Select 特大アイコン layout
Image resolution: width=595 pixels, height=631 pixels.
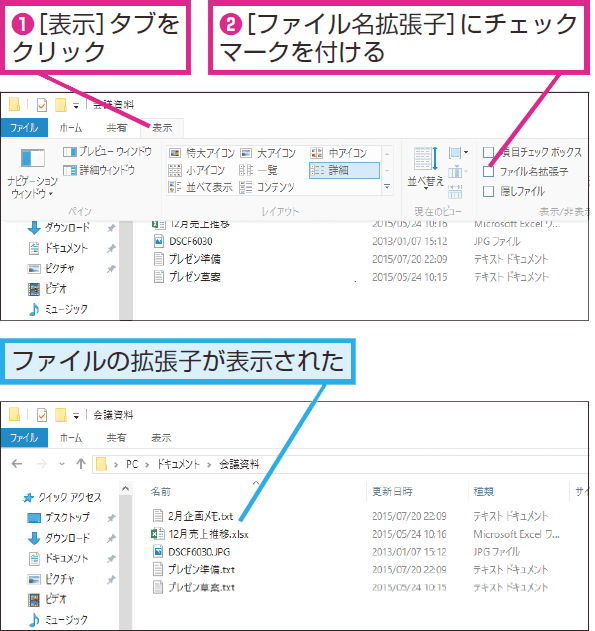point(202,153)
